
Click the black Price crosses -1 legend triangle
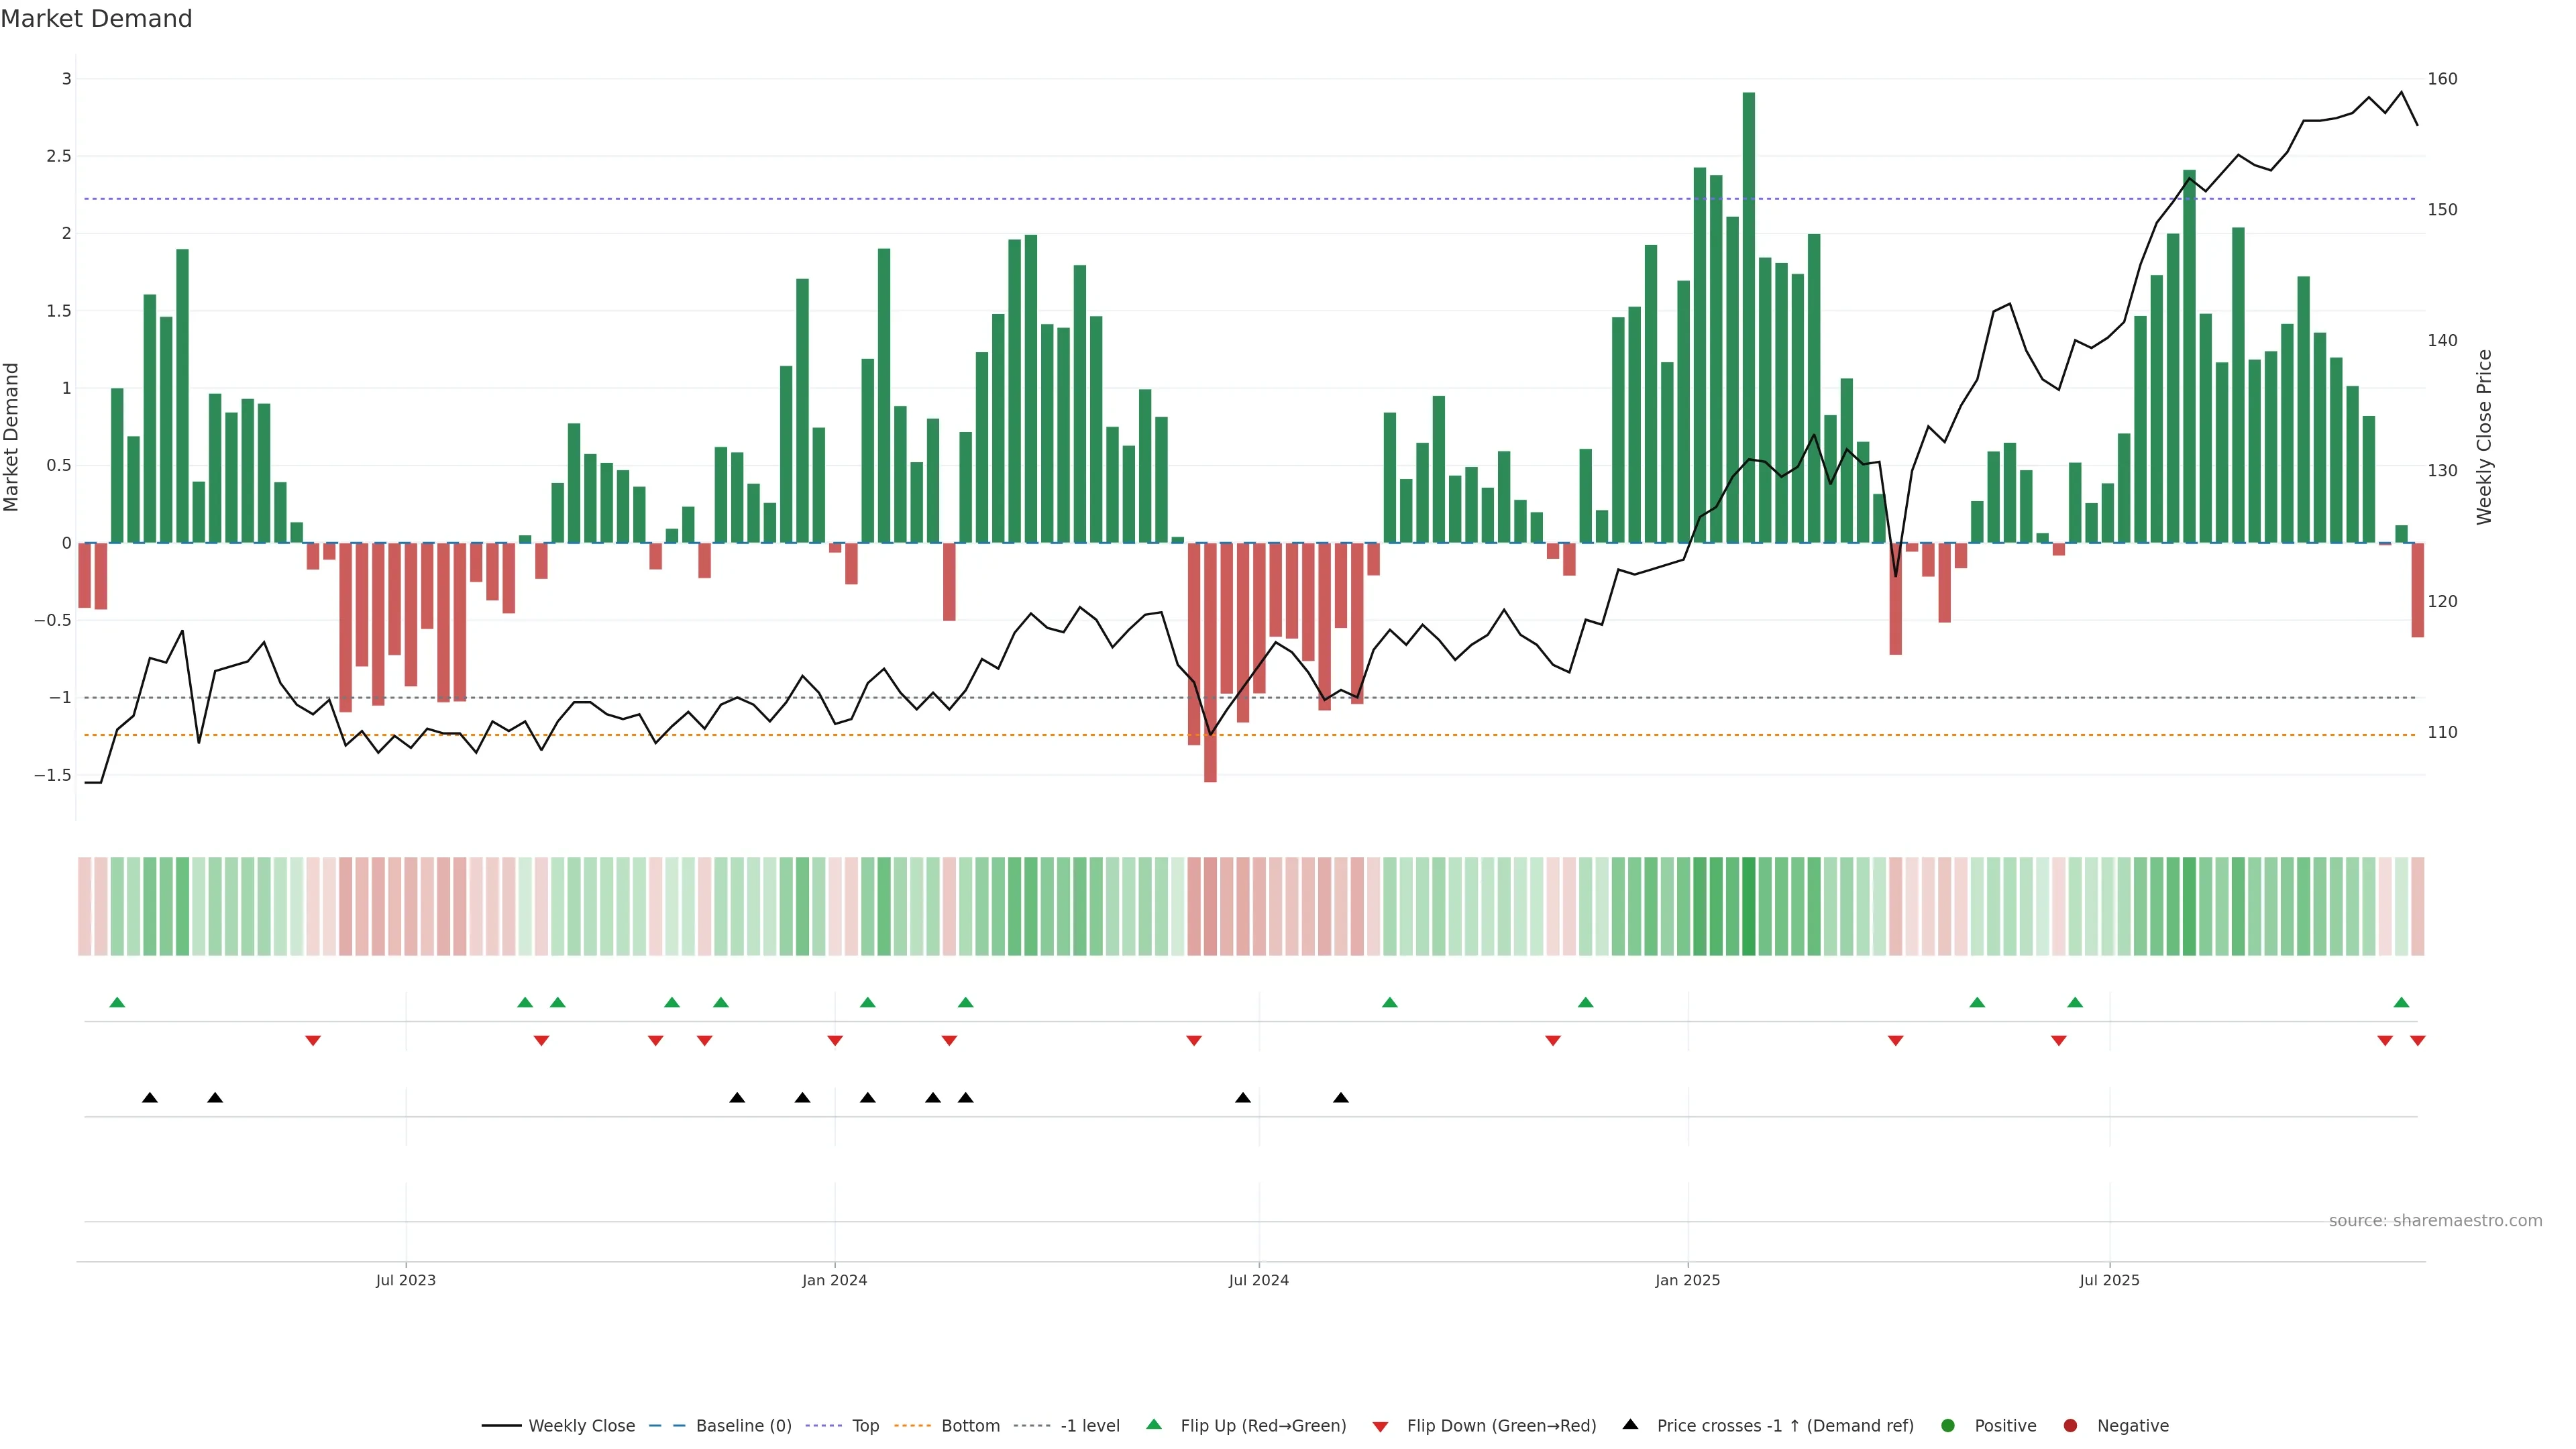click(x=1630, y=1425)
